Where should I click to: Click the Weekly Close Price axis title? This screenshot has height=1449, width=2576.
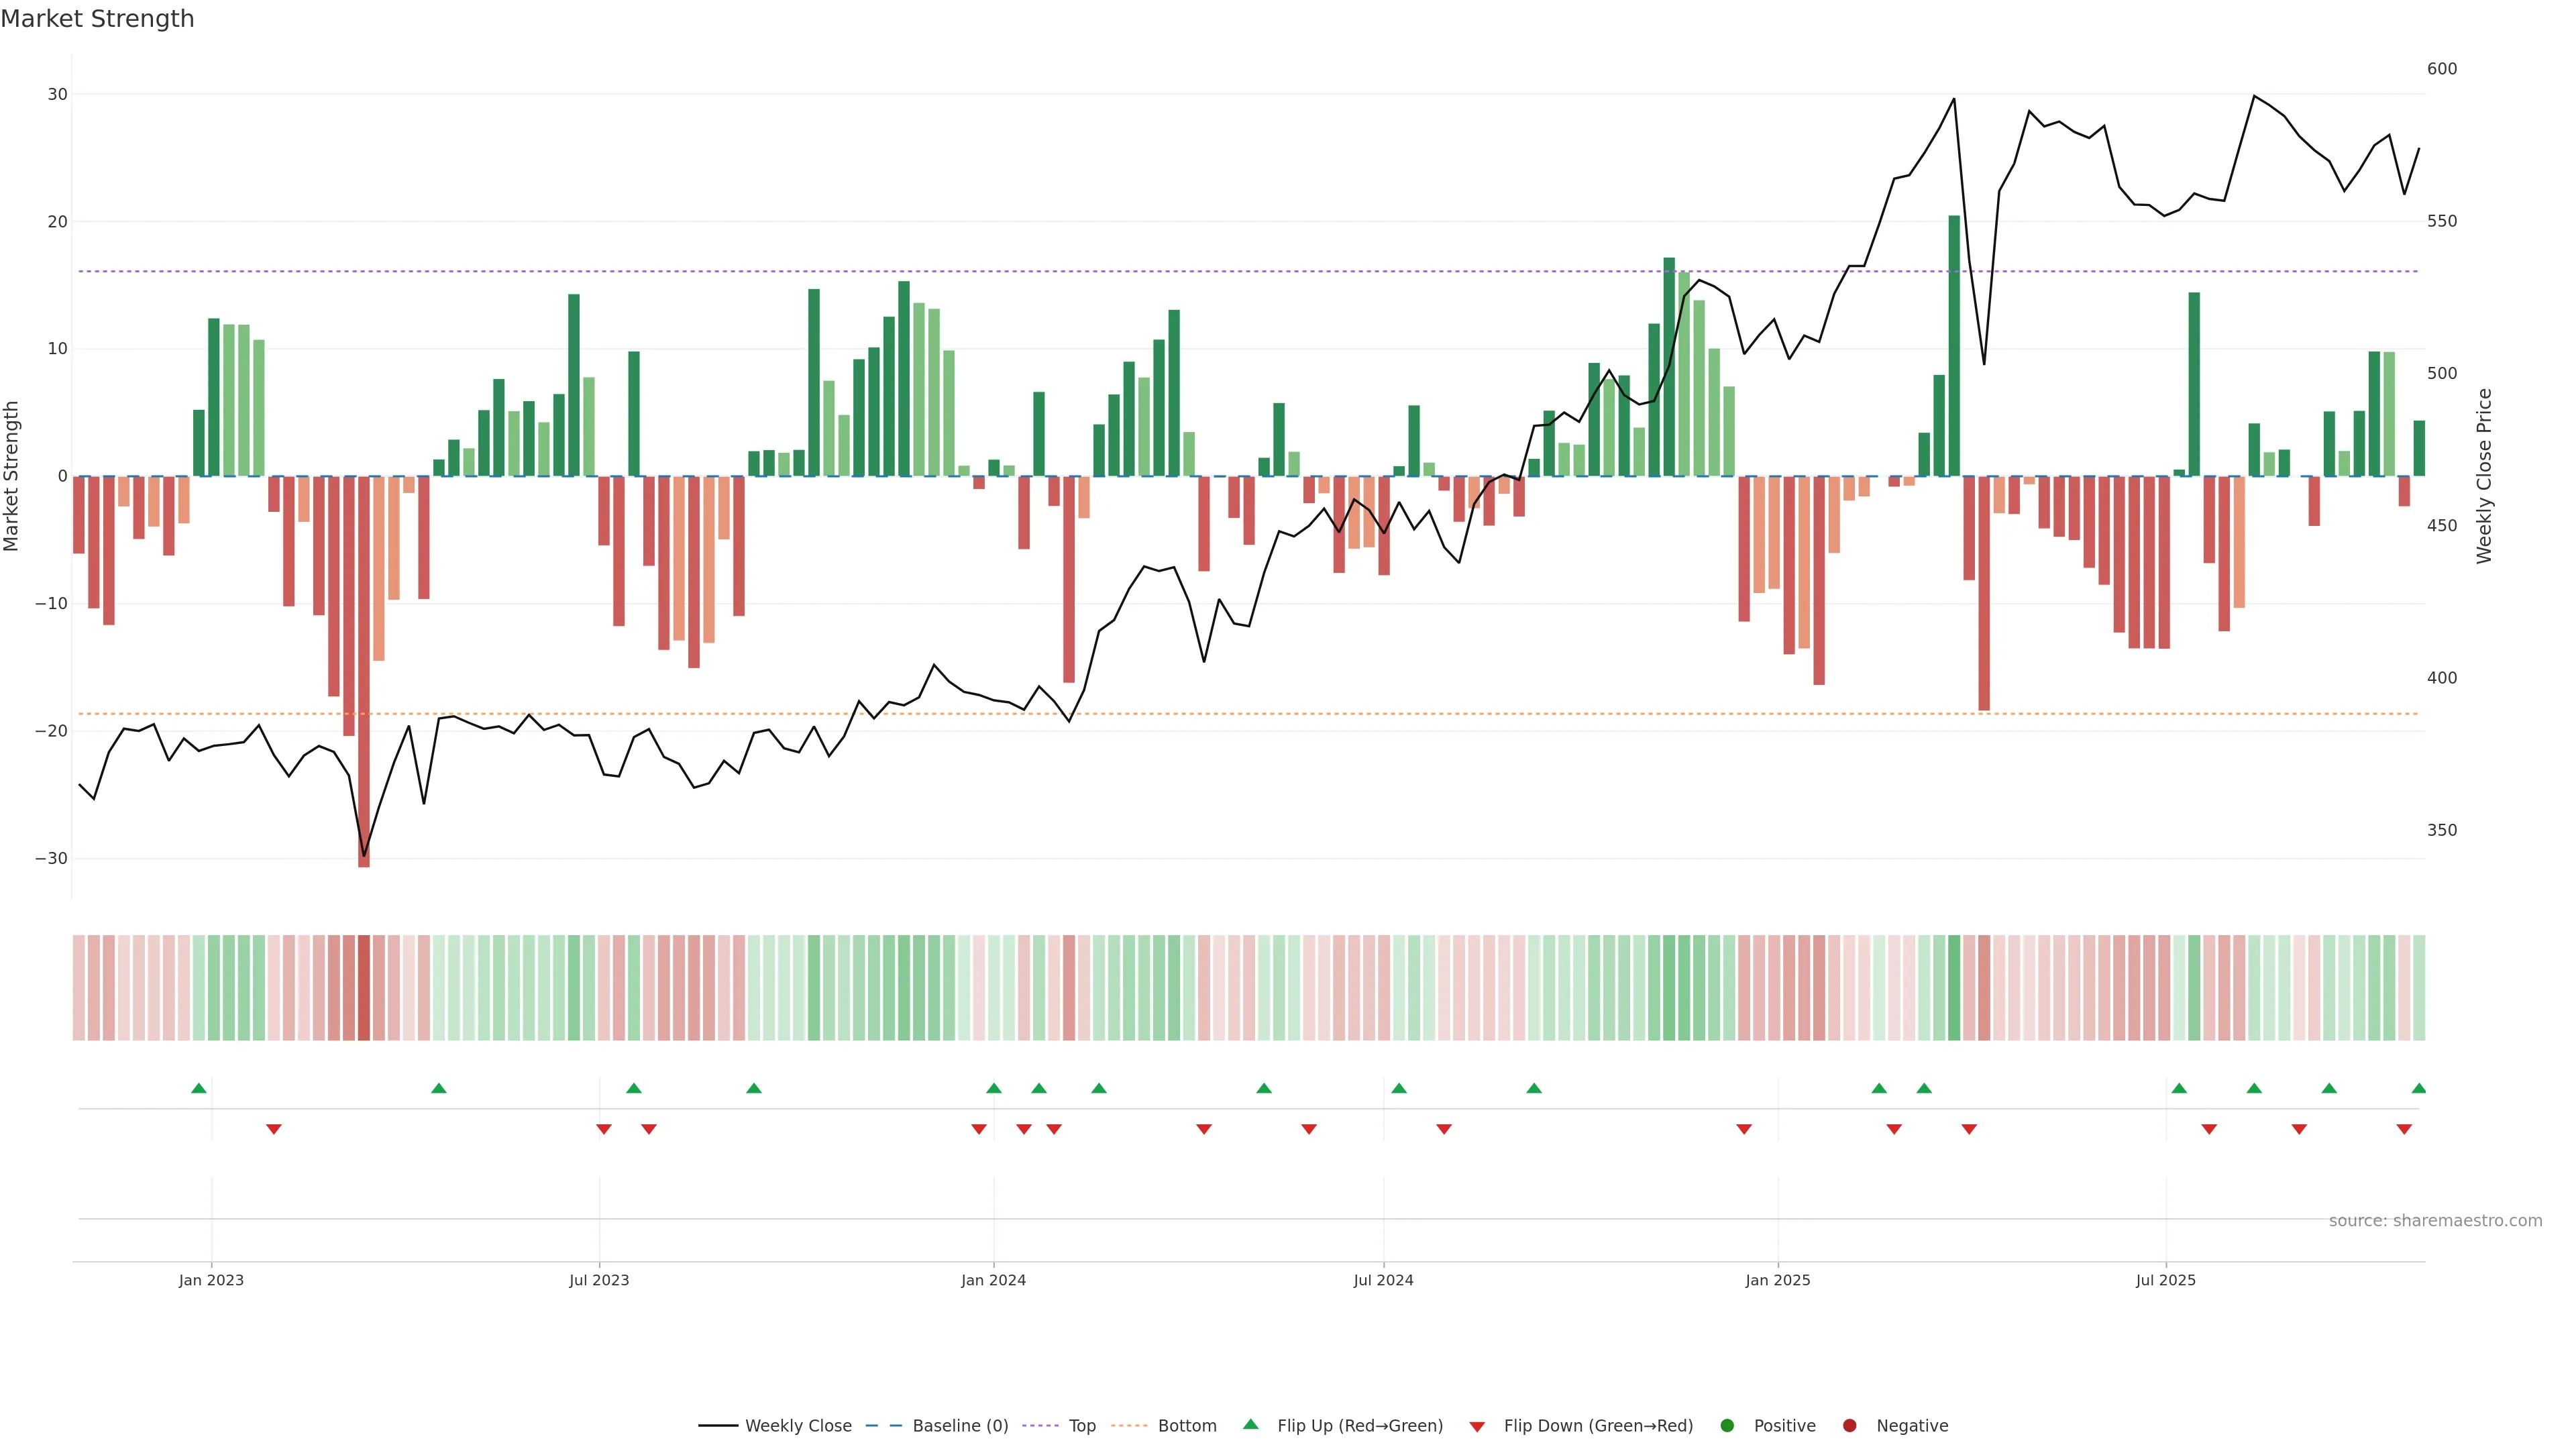click(2484, 476)
